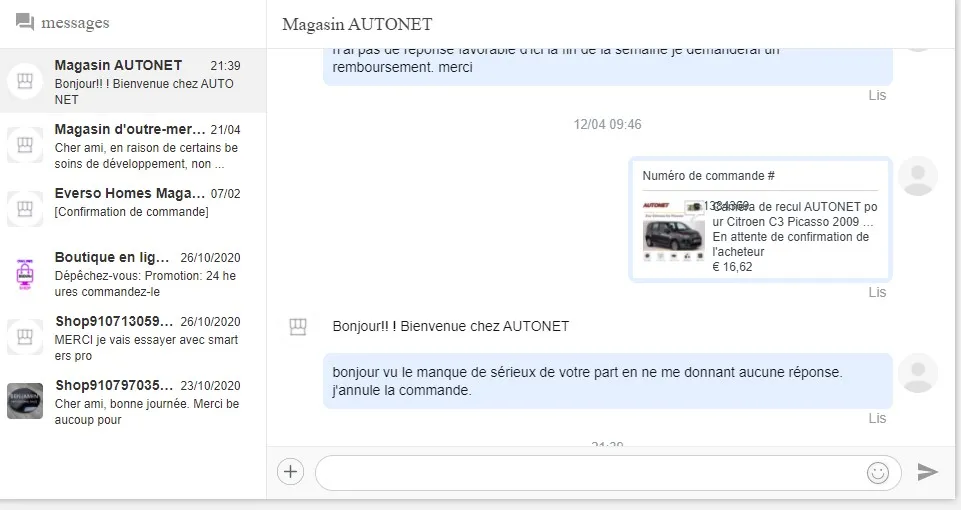Open Shop910713059 conversation dated 26/10/2020

133,337
